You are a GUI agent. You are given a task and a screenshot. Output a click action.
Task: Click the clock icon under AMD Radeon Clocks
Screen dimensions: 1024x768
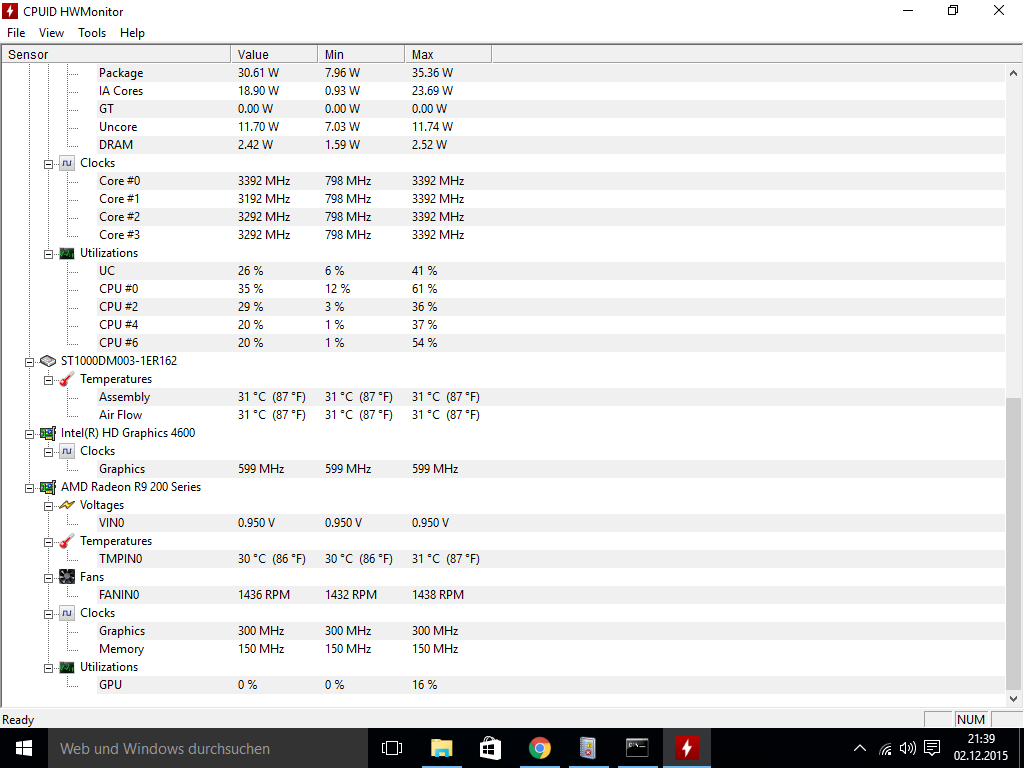[x=67, y=613]
